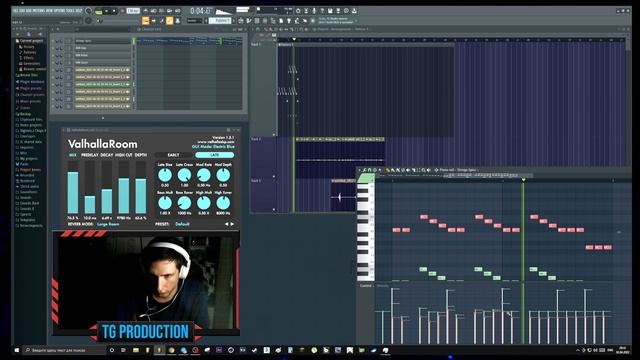Select the Strings Spicc channel button

coord(102,41)
